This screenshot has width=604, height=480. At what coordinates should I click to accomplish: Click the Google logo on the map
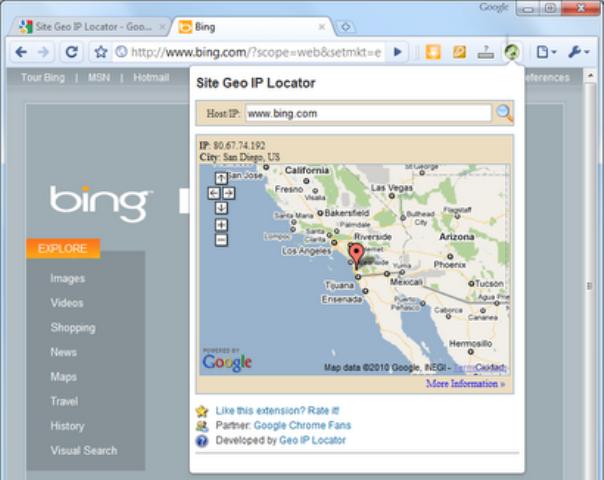(x=227, y=361)
